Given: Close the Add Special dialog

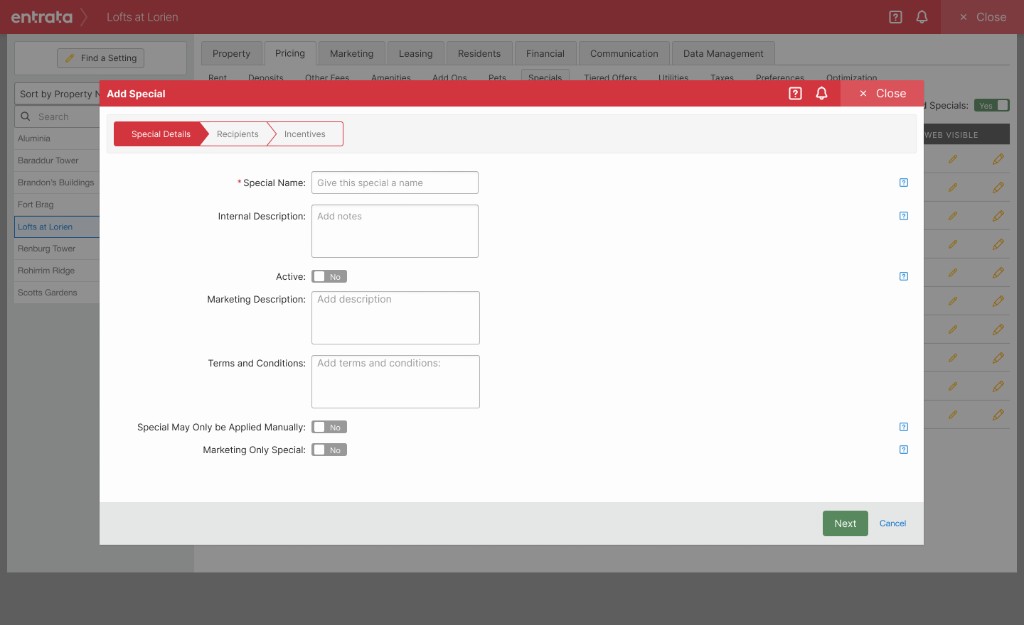Looking at the screenshot, I should click(882, 93).
